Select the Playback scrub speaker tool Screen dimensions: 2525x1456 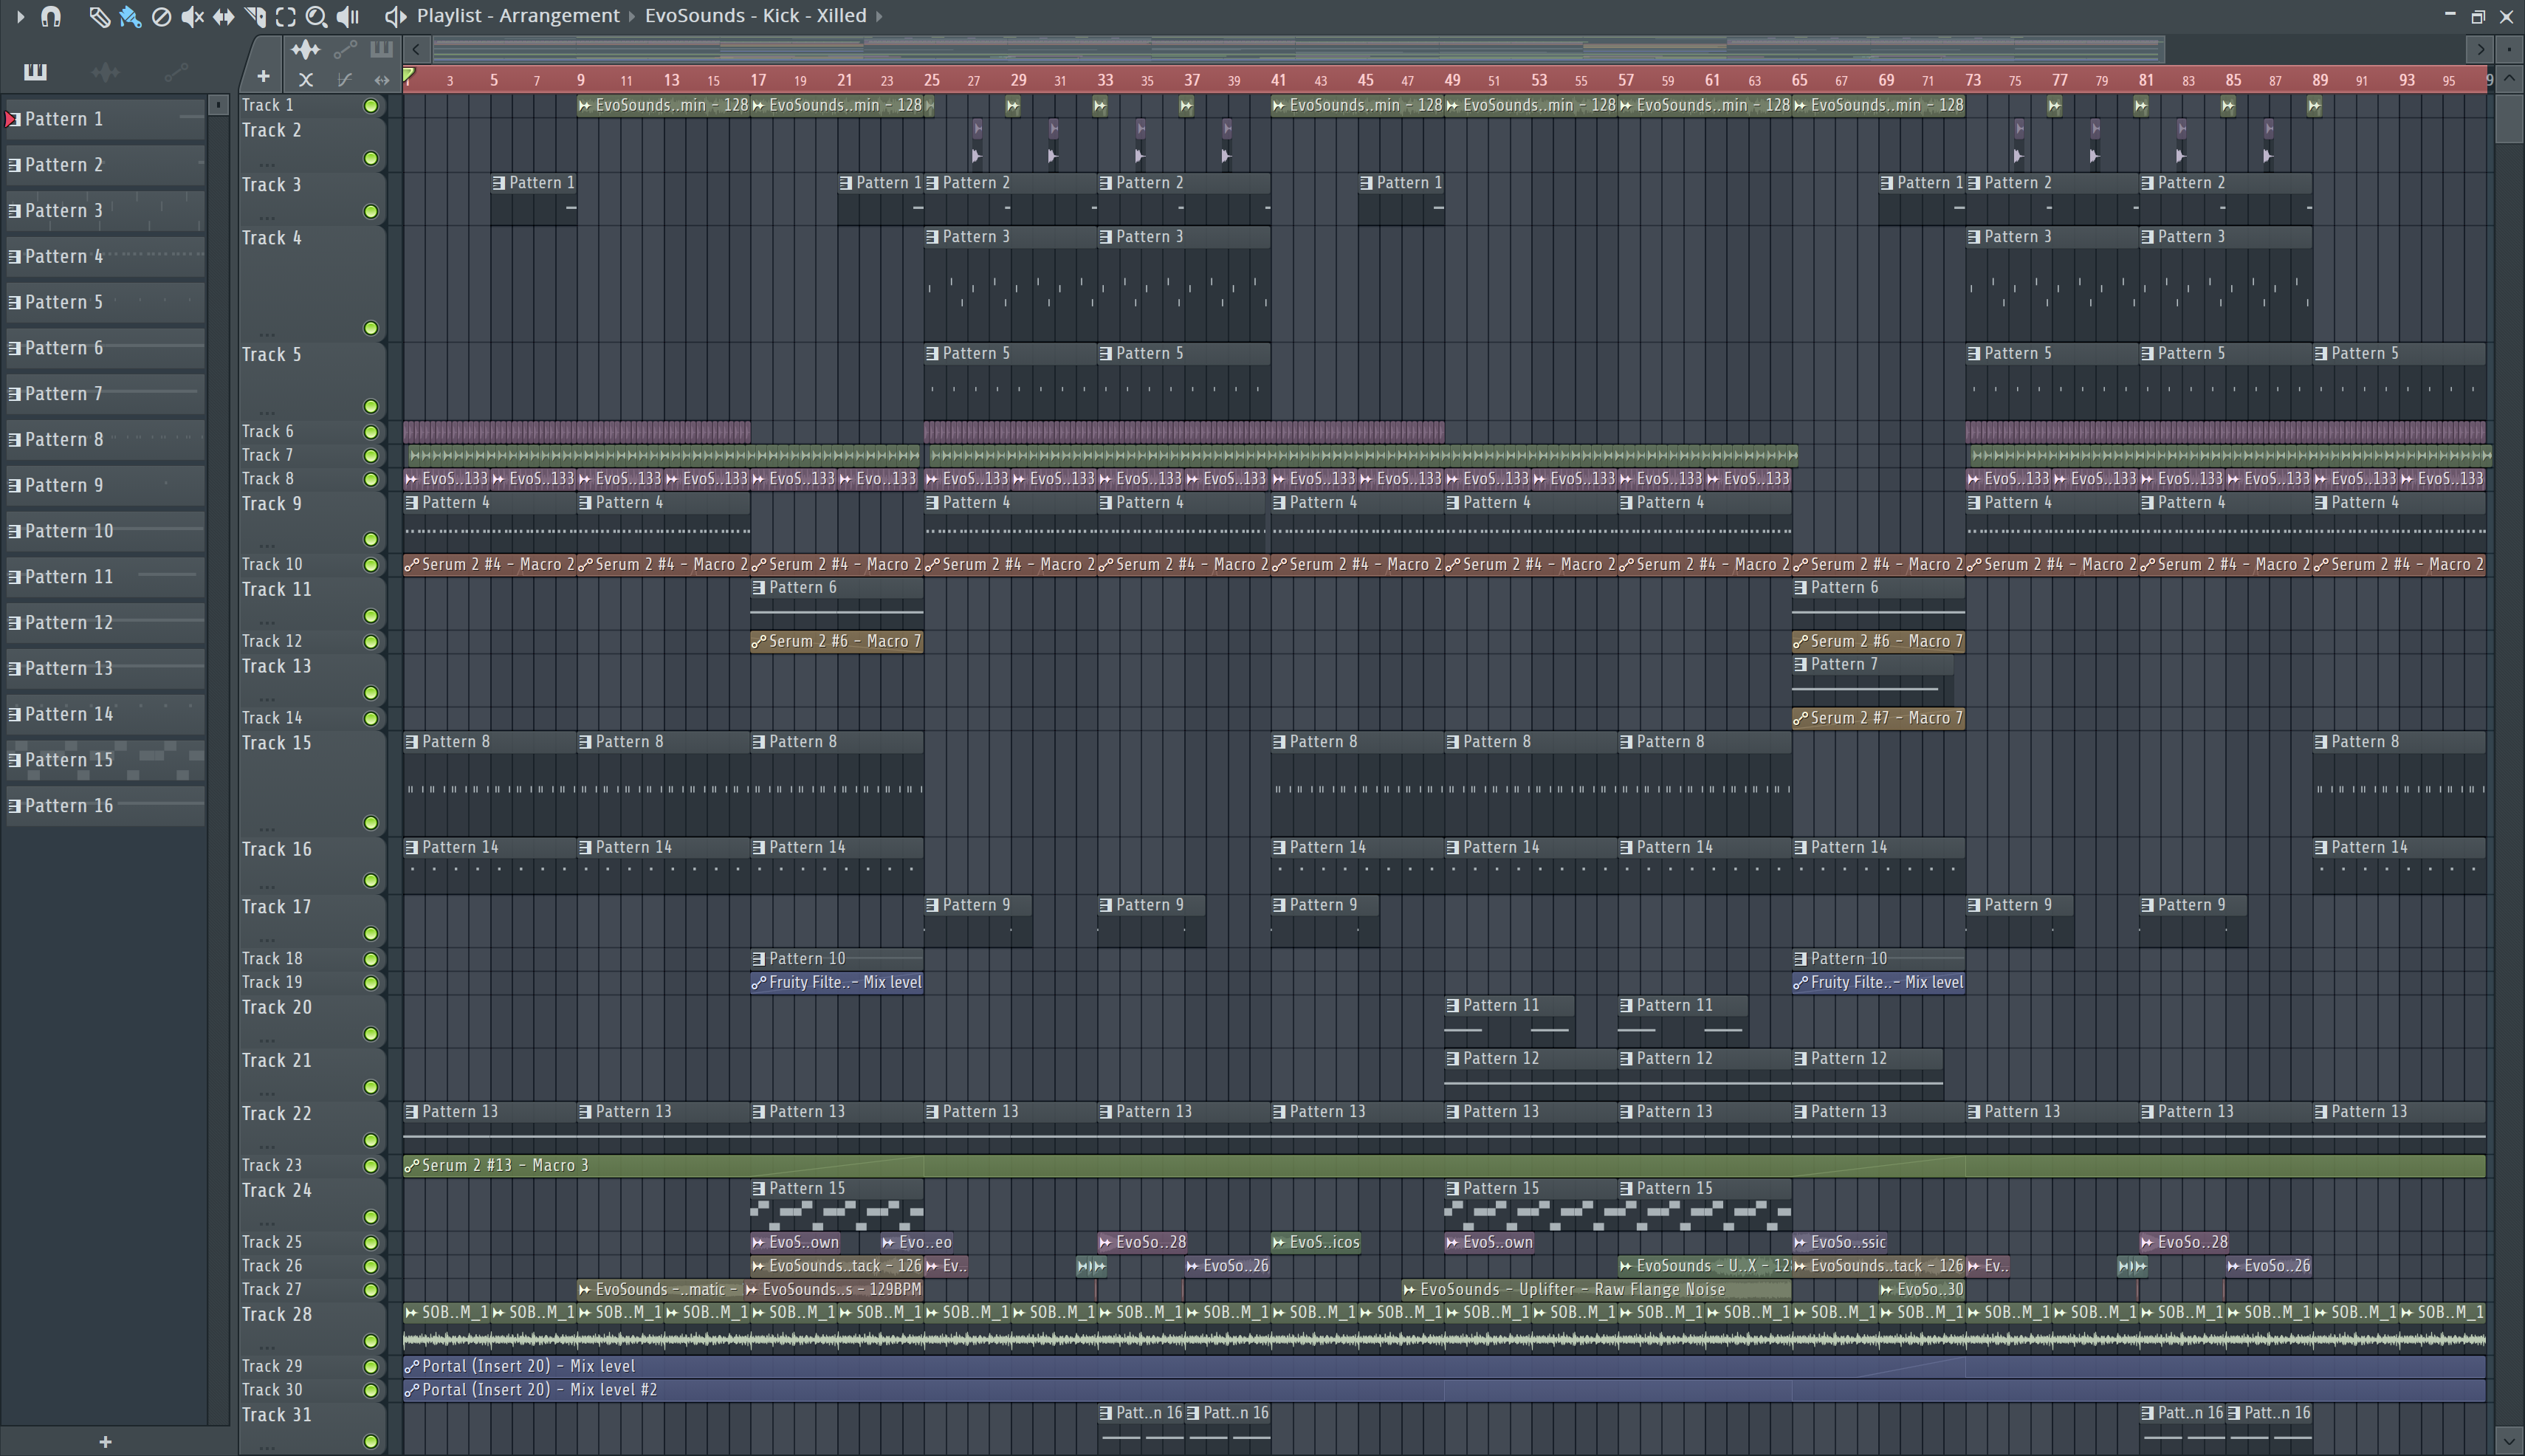(347, 16)
